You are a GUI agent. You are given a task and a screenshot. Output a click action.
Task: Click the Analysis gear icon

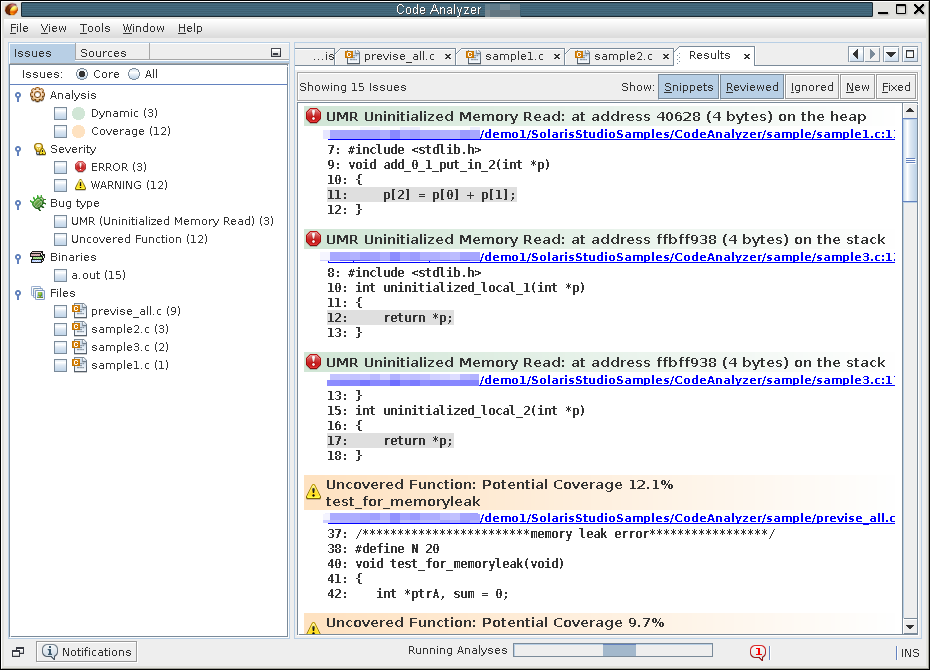coord(37,95)
